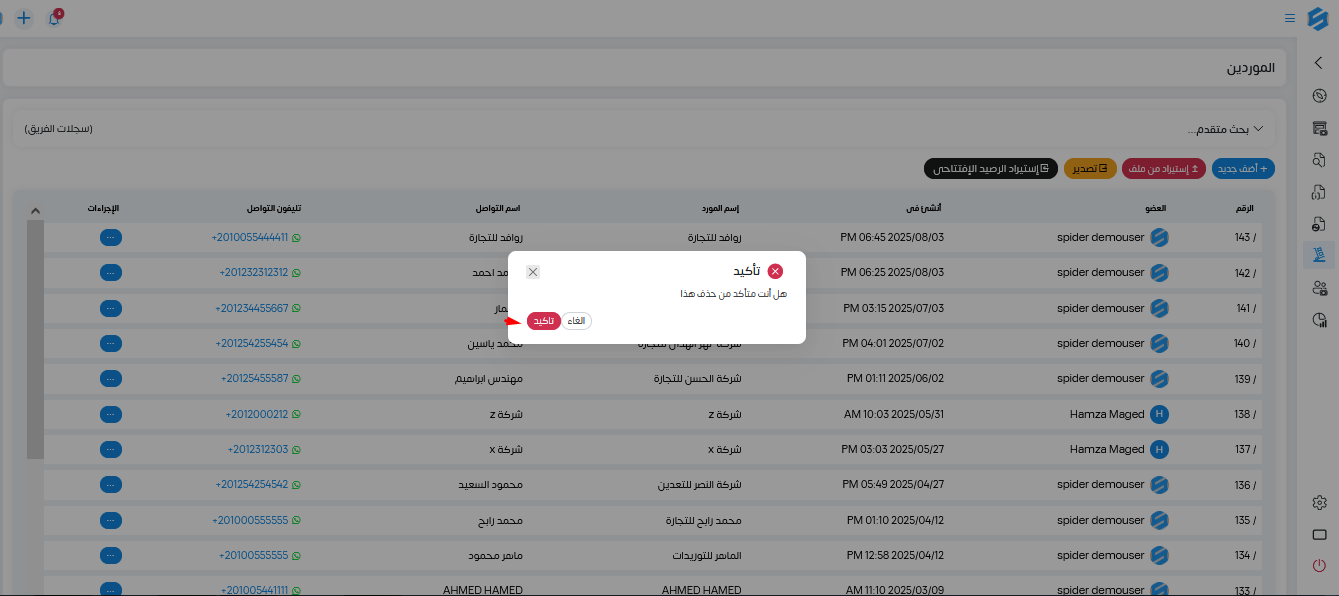This screenshot has width=1339, height=596.
Task: Open the users management sidebar icon
Action: point(1319,288)
